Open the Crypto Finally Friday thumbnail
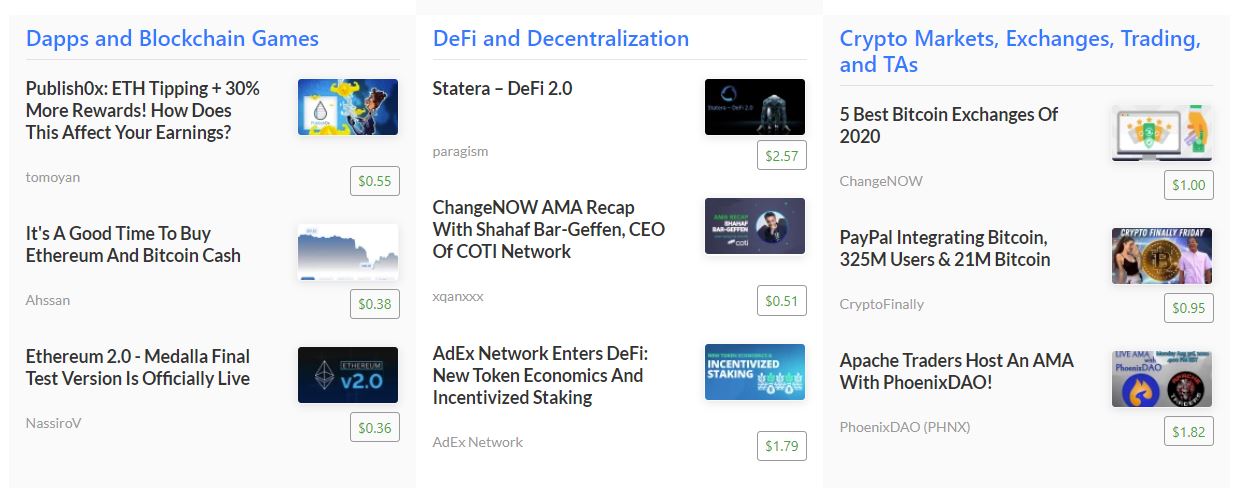Screen dimensions: 1243x497 click(1162, 256)
